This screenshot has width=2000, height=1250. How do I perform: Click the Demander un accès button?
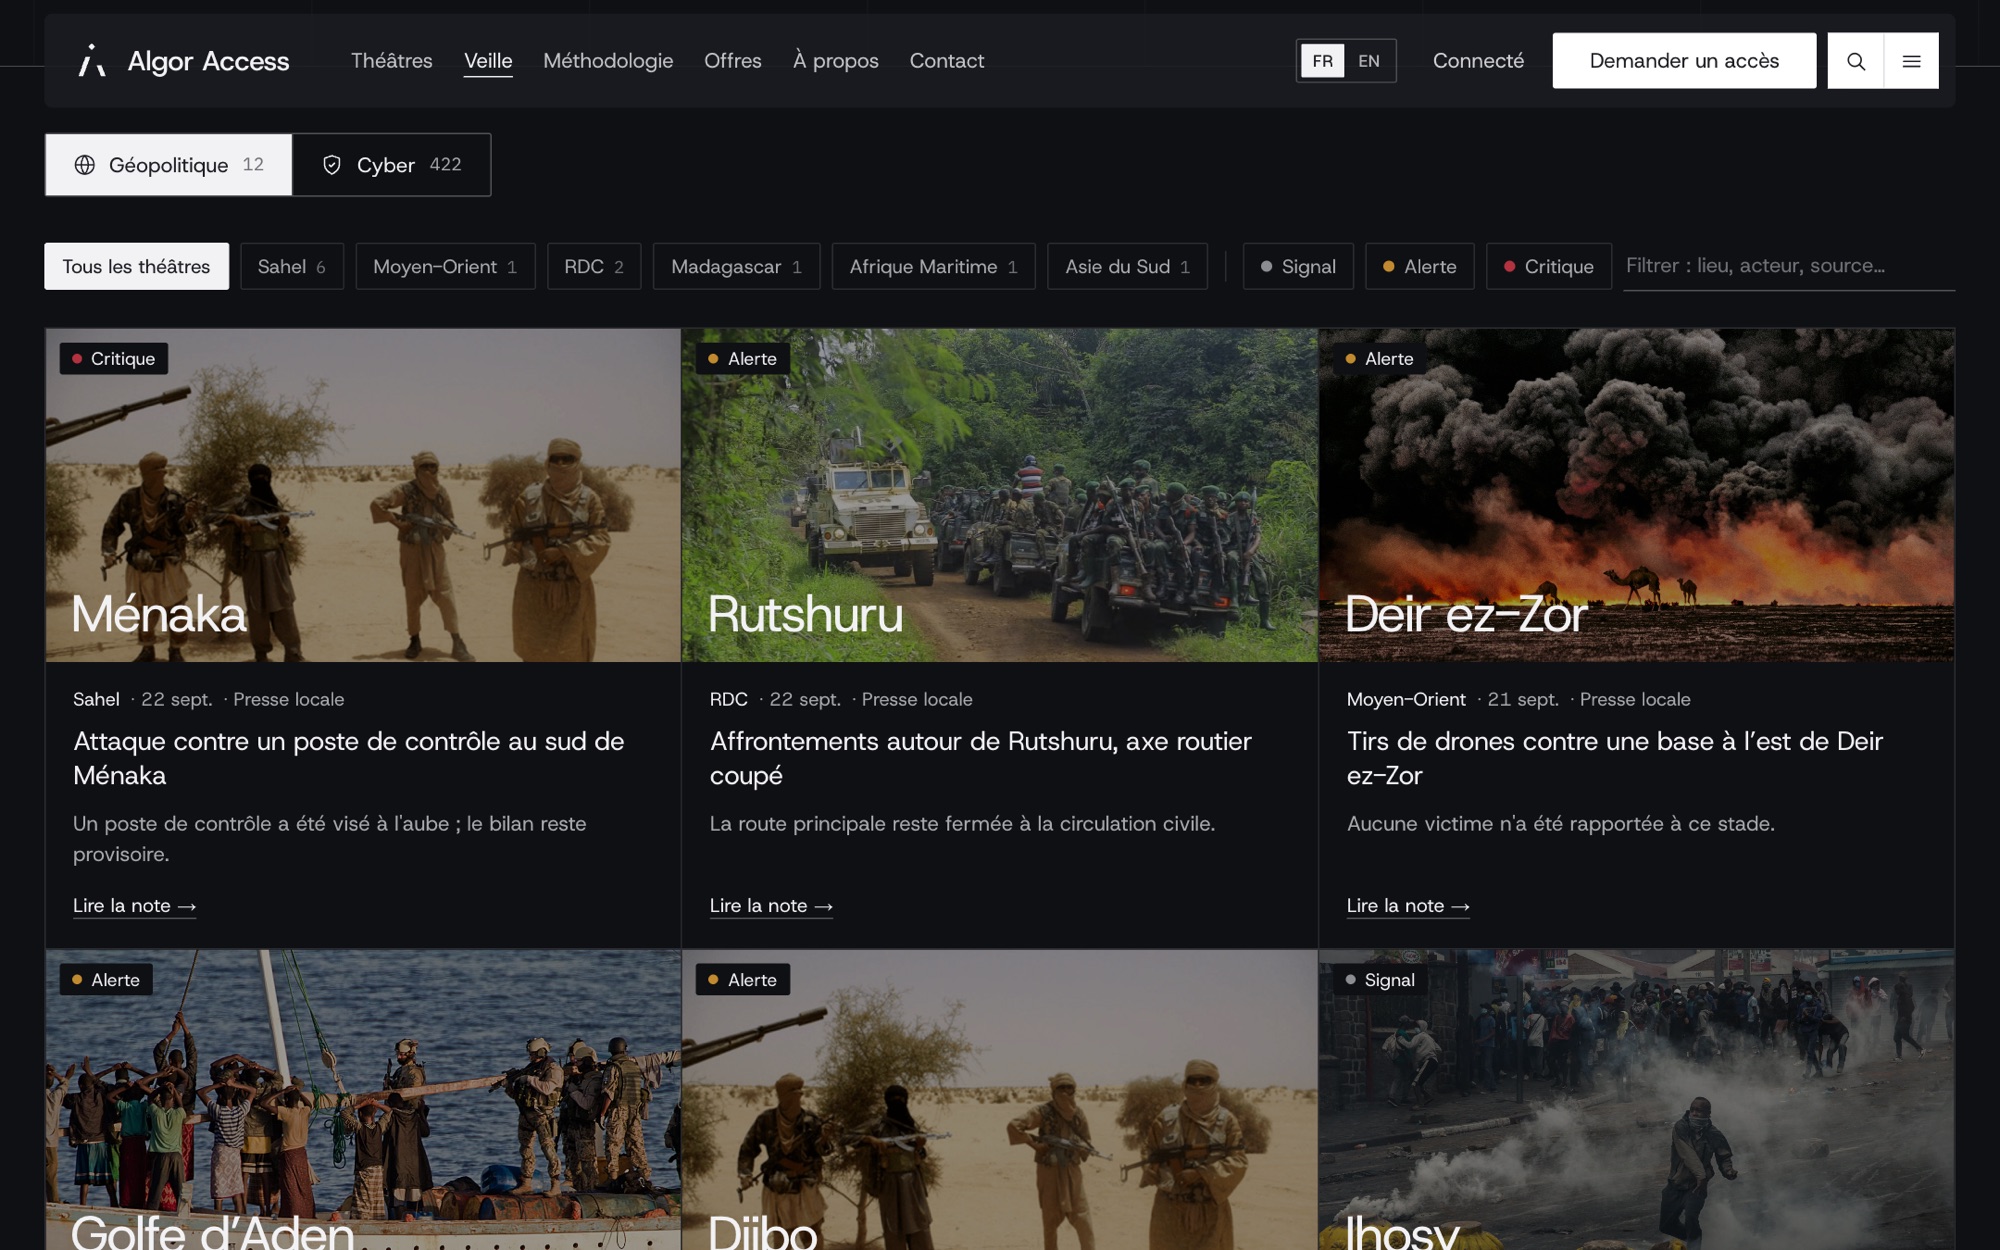click(x=1684, y=61)
